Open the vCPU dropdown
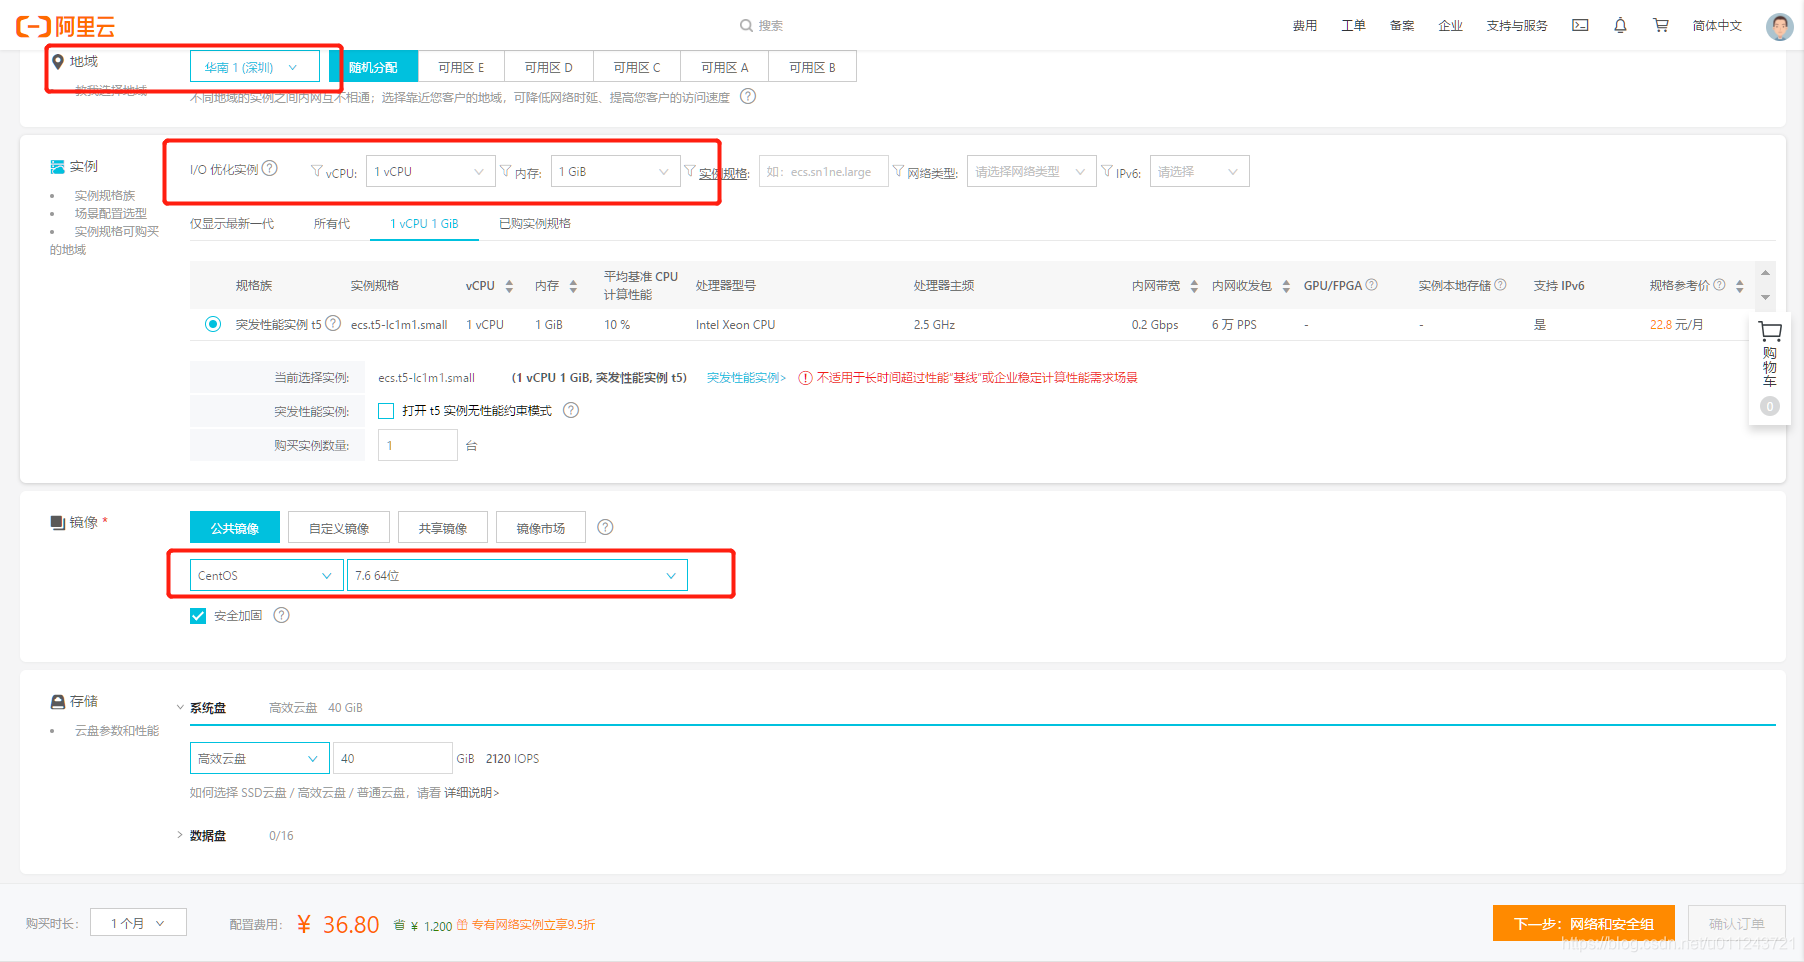The width and height of the screenshot is (1804, 962). (x=431, y=171)
